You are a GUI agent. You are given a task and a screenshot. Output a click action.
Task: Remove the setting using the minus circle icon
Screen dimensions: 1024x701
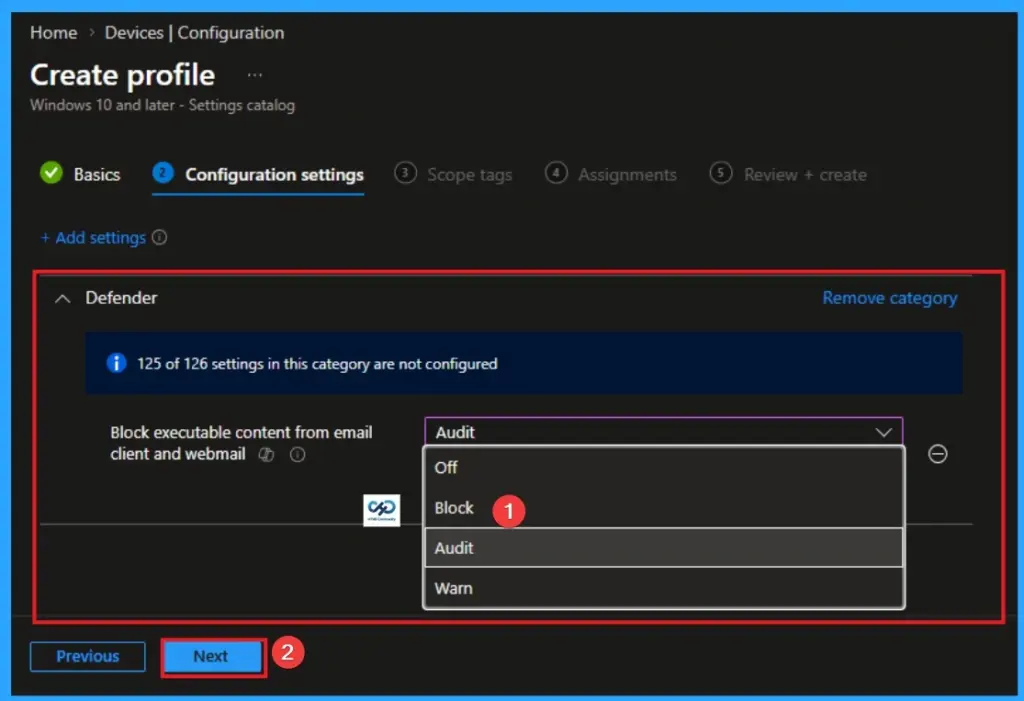938,454
